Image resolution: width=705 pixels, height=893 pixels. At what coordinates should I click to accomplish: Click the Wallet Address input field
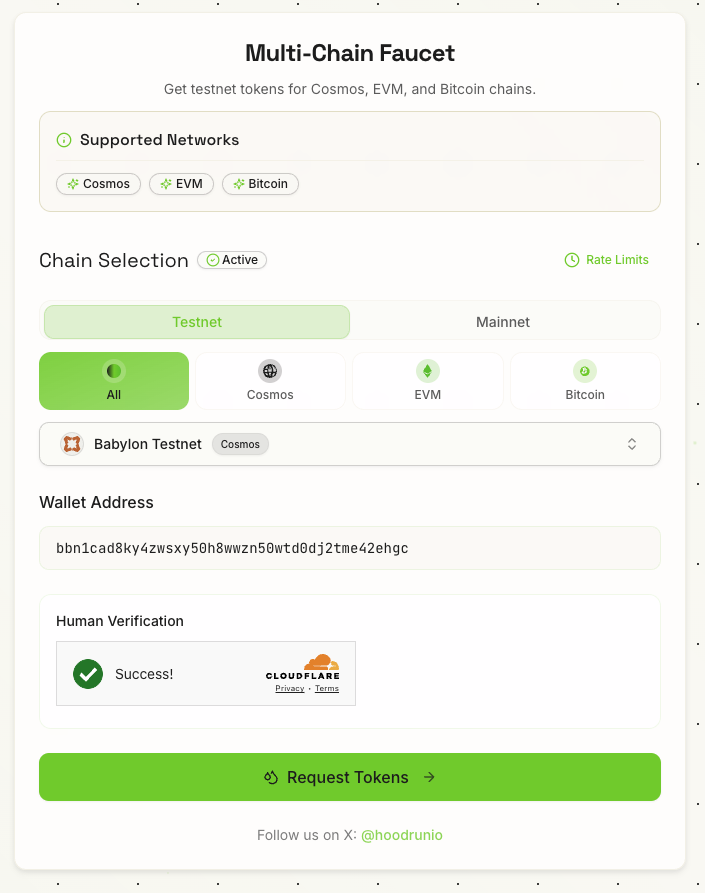350,548
